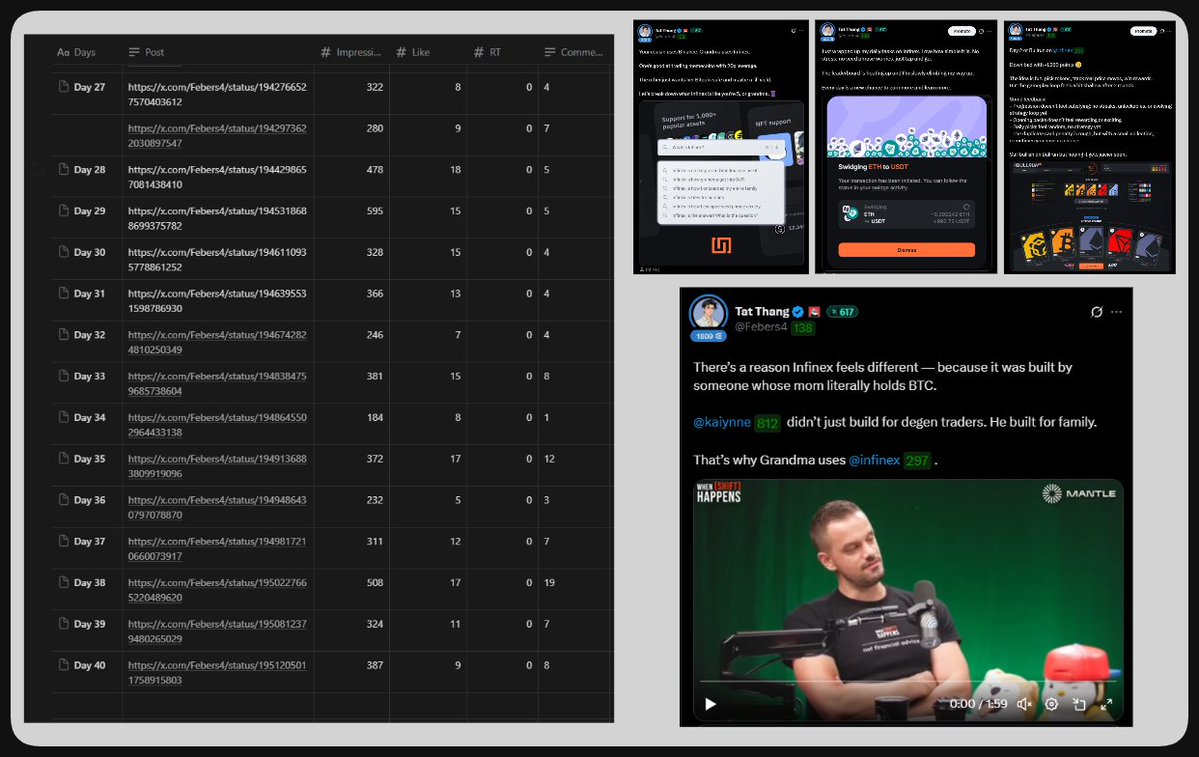Open the RT column header menu
Screen dimensions: 1199x757
[x=487, y=52]
